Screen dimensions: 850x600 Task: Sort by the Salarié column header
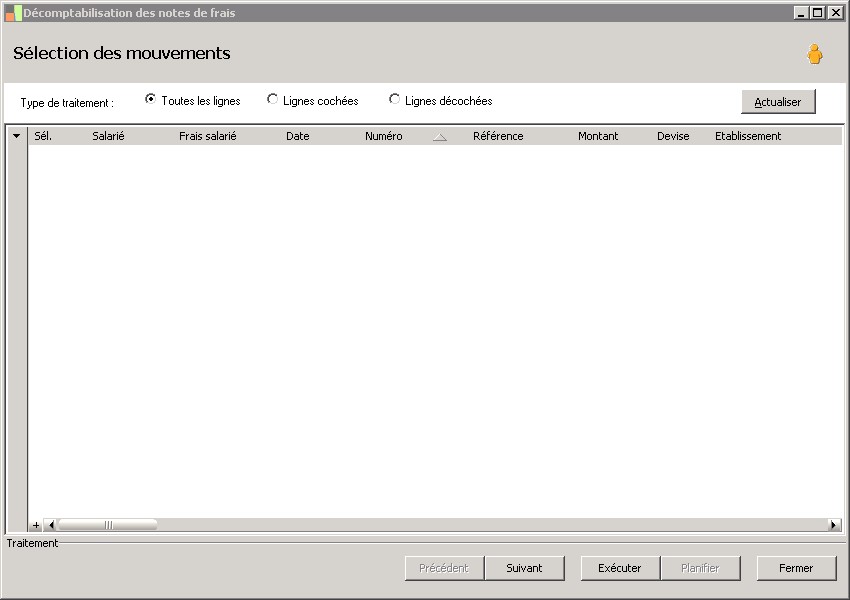click(x=108, y=136)
